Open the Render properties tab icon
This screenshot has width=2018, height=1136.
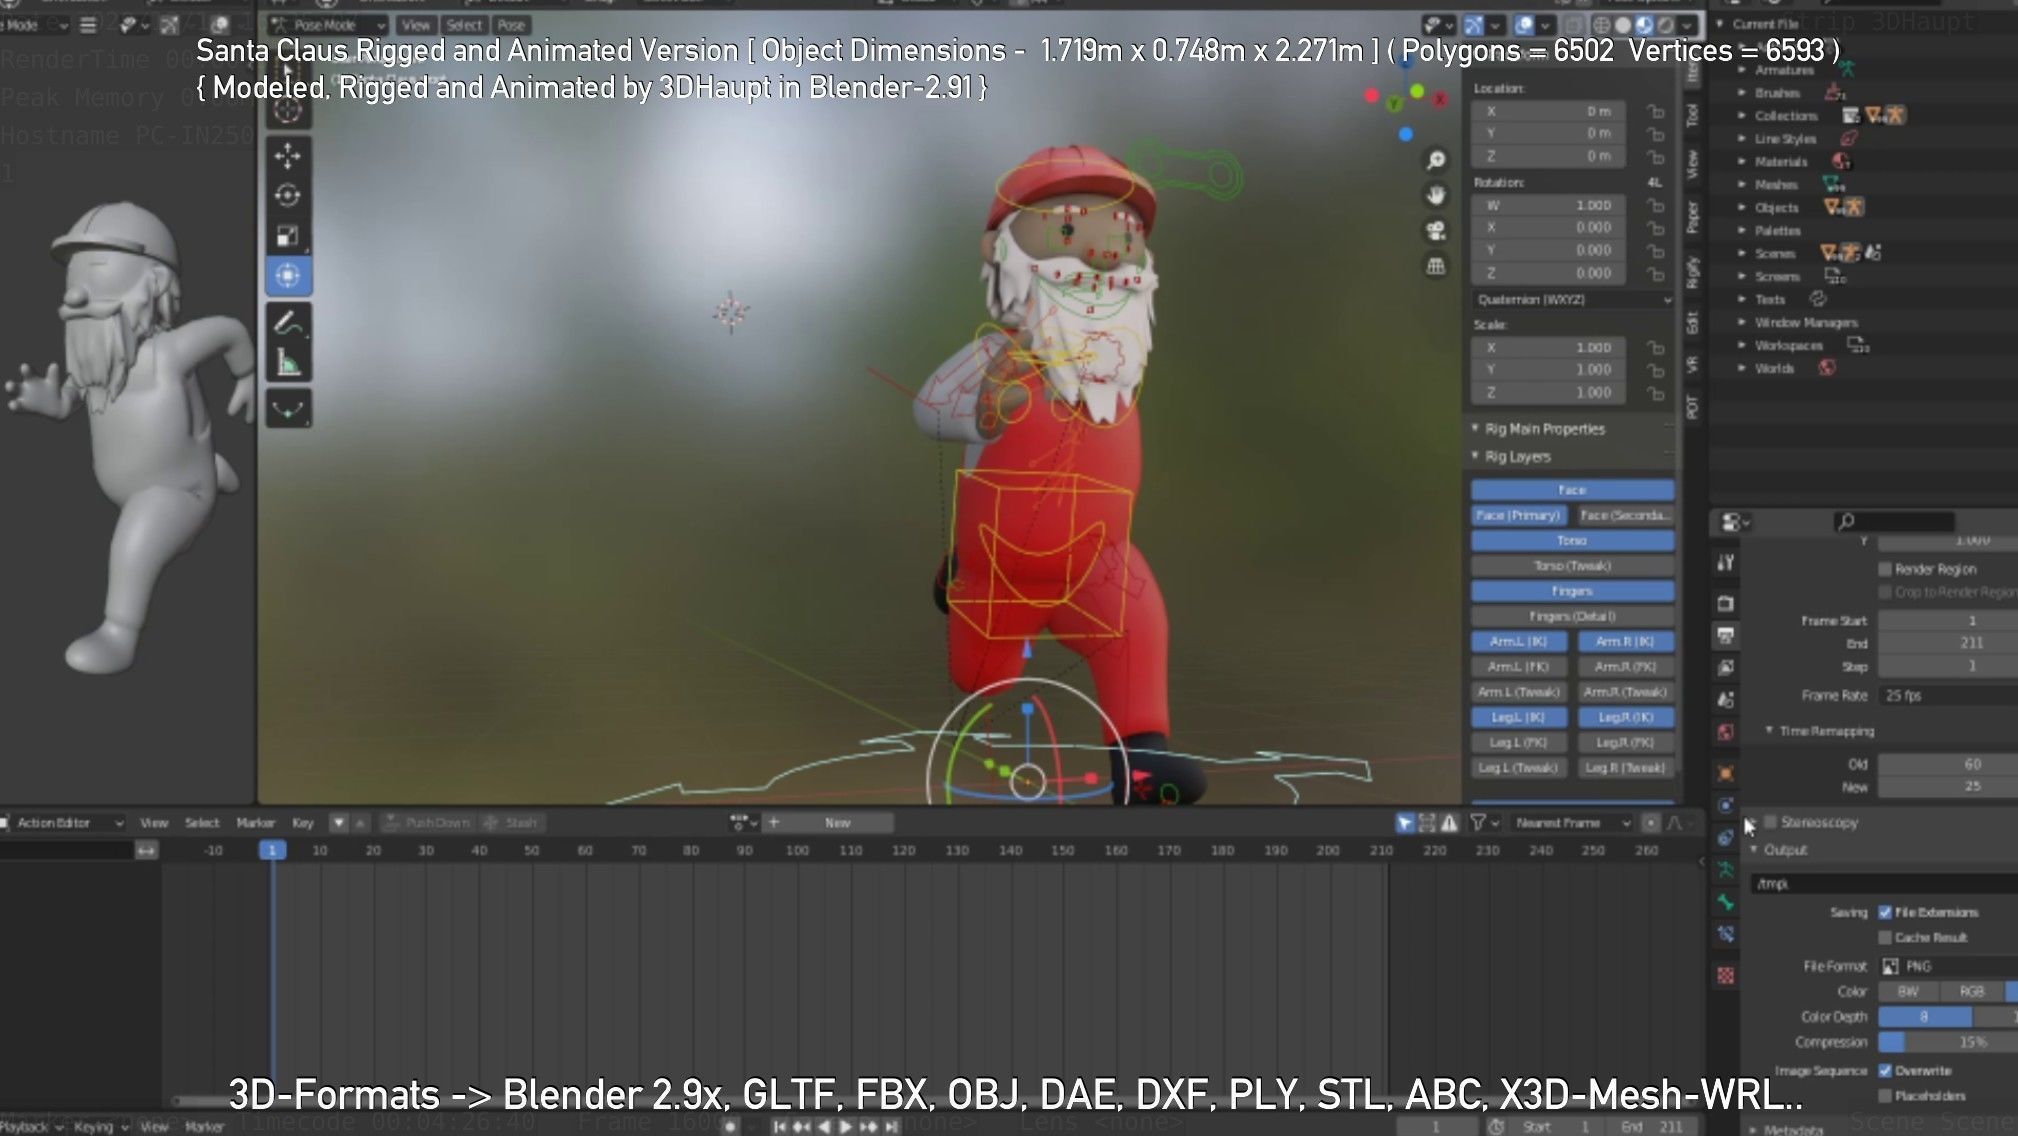pos(1726,603)
